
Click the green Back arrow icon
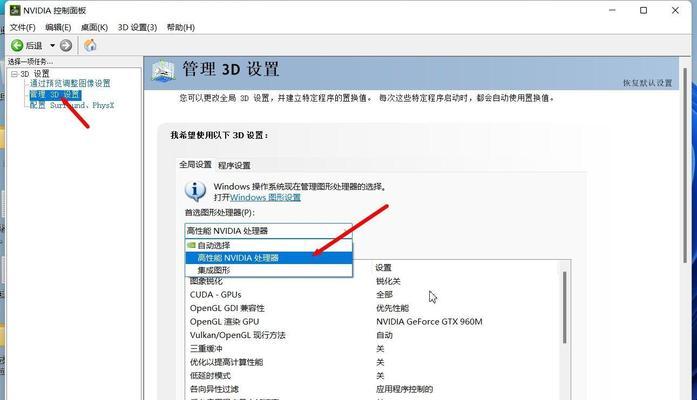pyautogui.click(x=17, y=45)
